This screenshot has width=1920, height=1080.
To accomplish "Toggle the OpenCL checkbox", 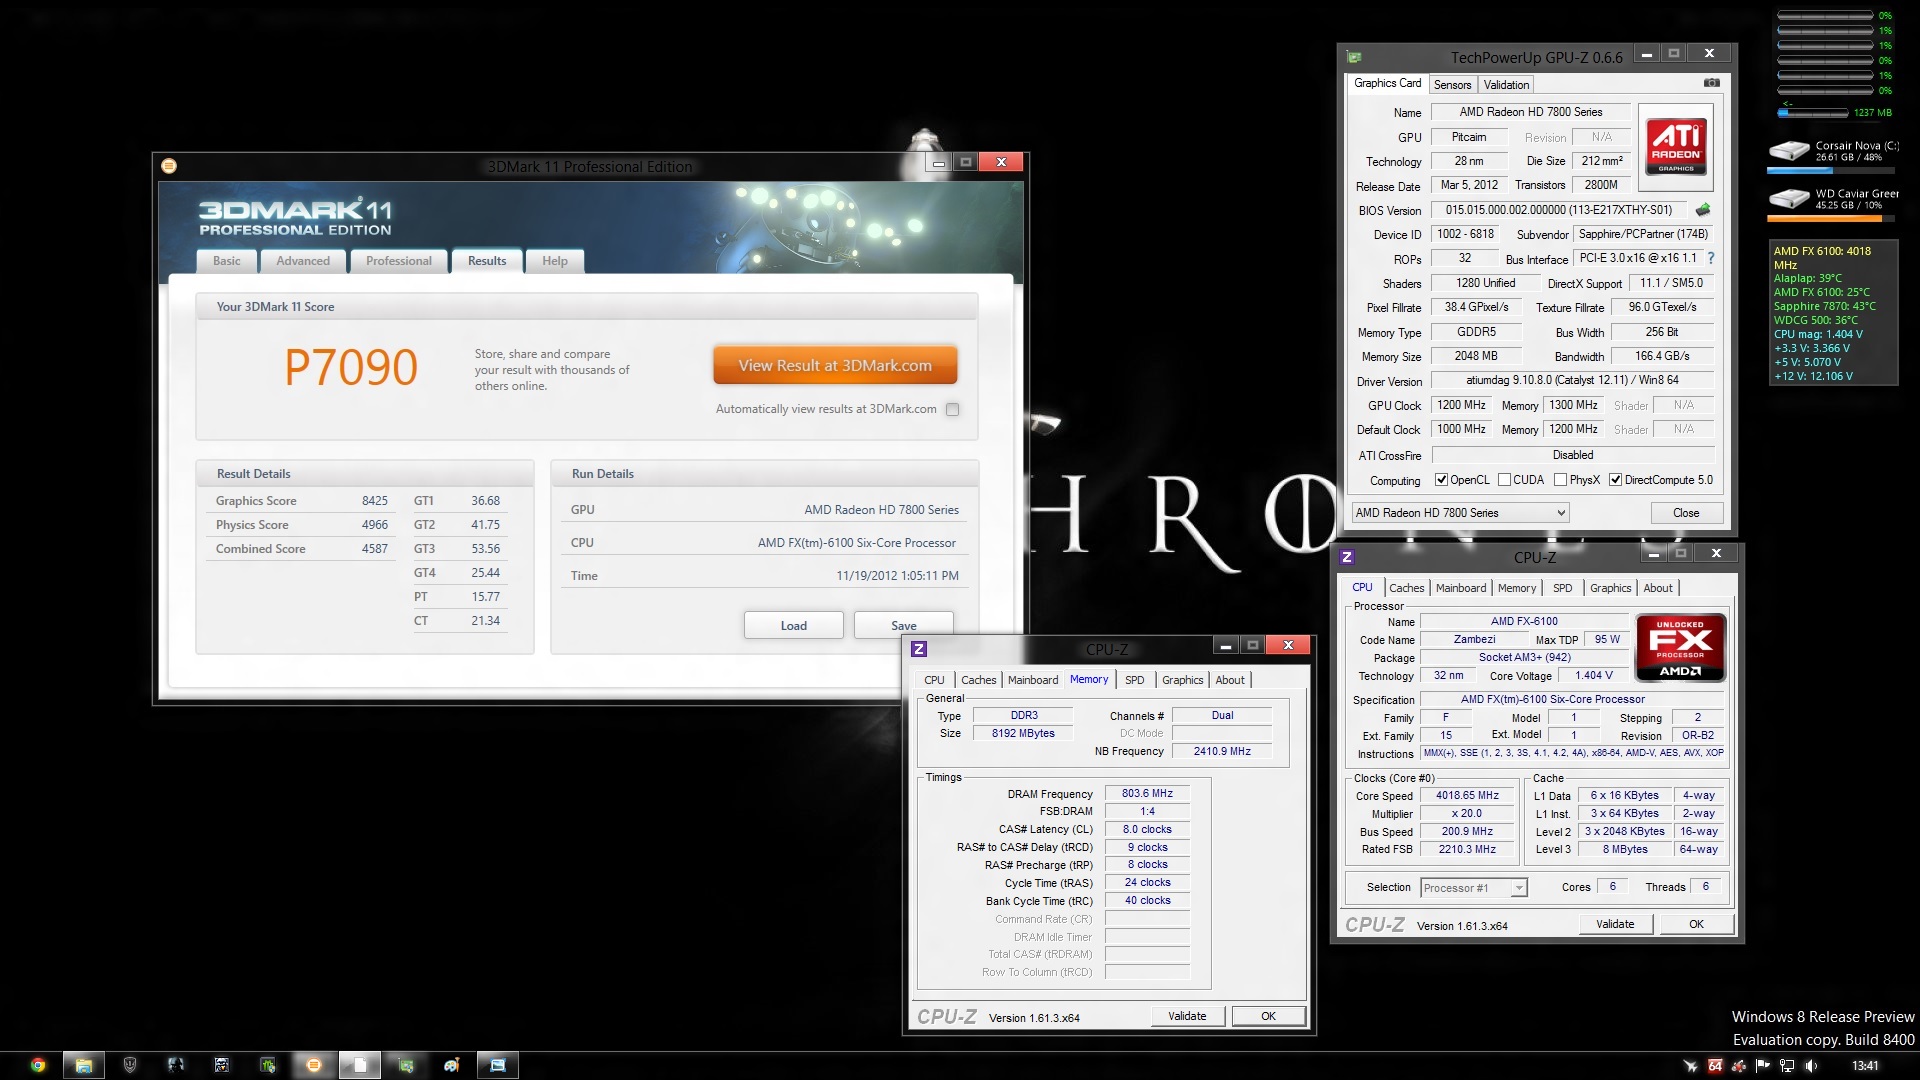I will pos(1441,480).
